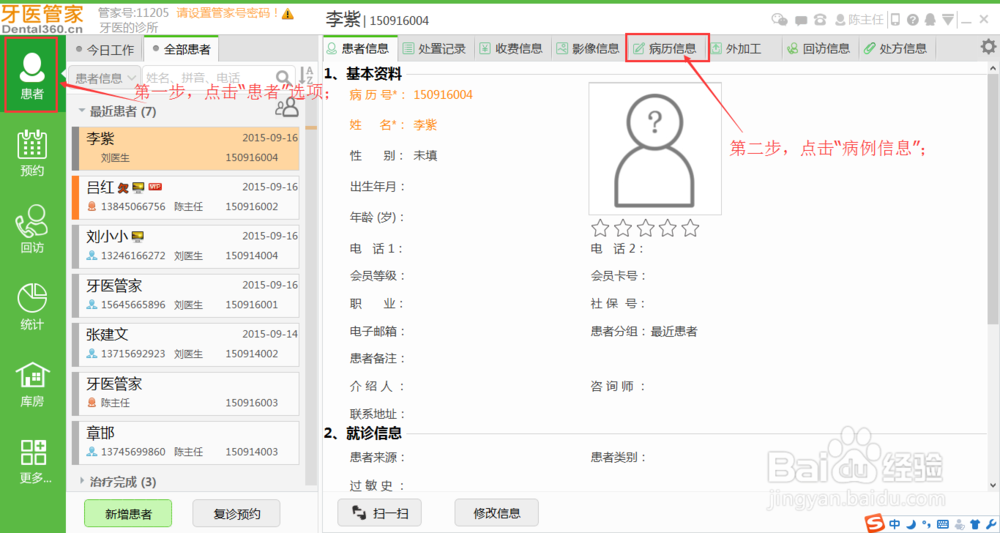Image resolution: width=1000 pixels, height=533 pixels.
Task: Click the 请设置管家号密码 link
Action: click(x=228, y=13)
